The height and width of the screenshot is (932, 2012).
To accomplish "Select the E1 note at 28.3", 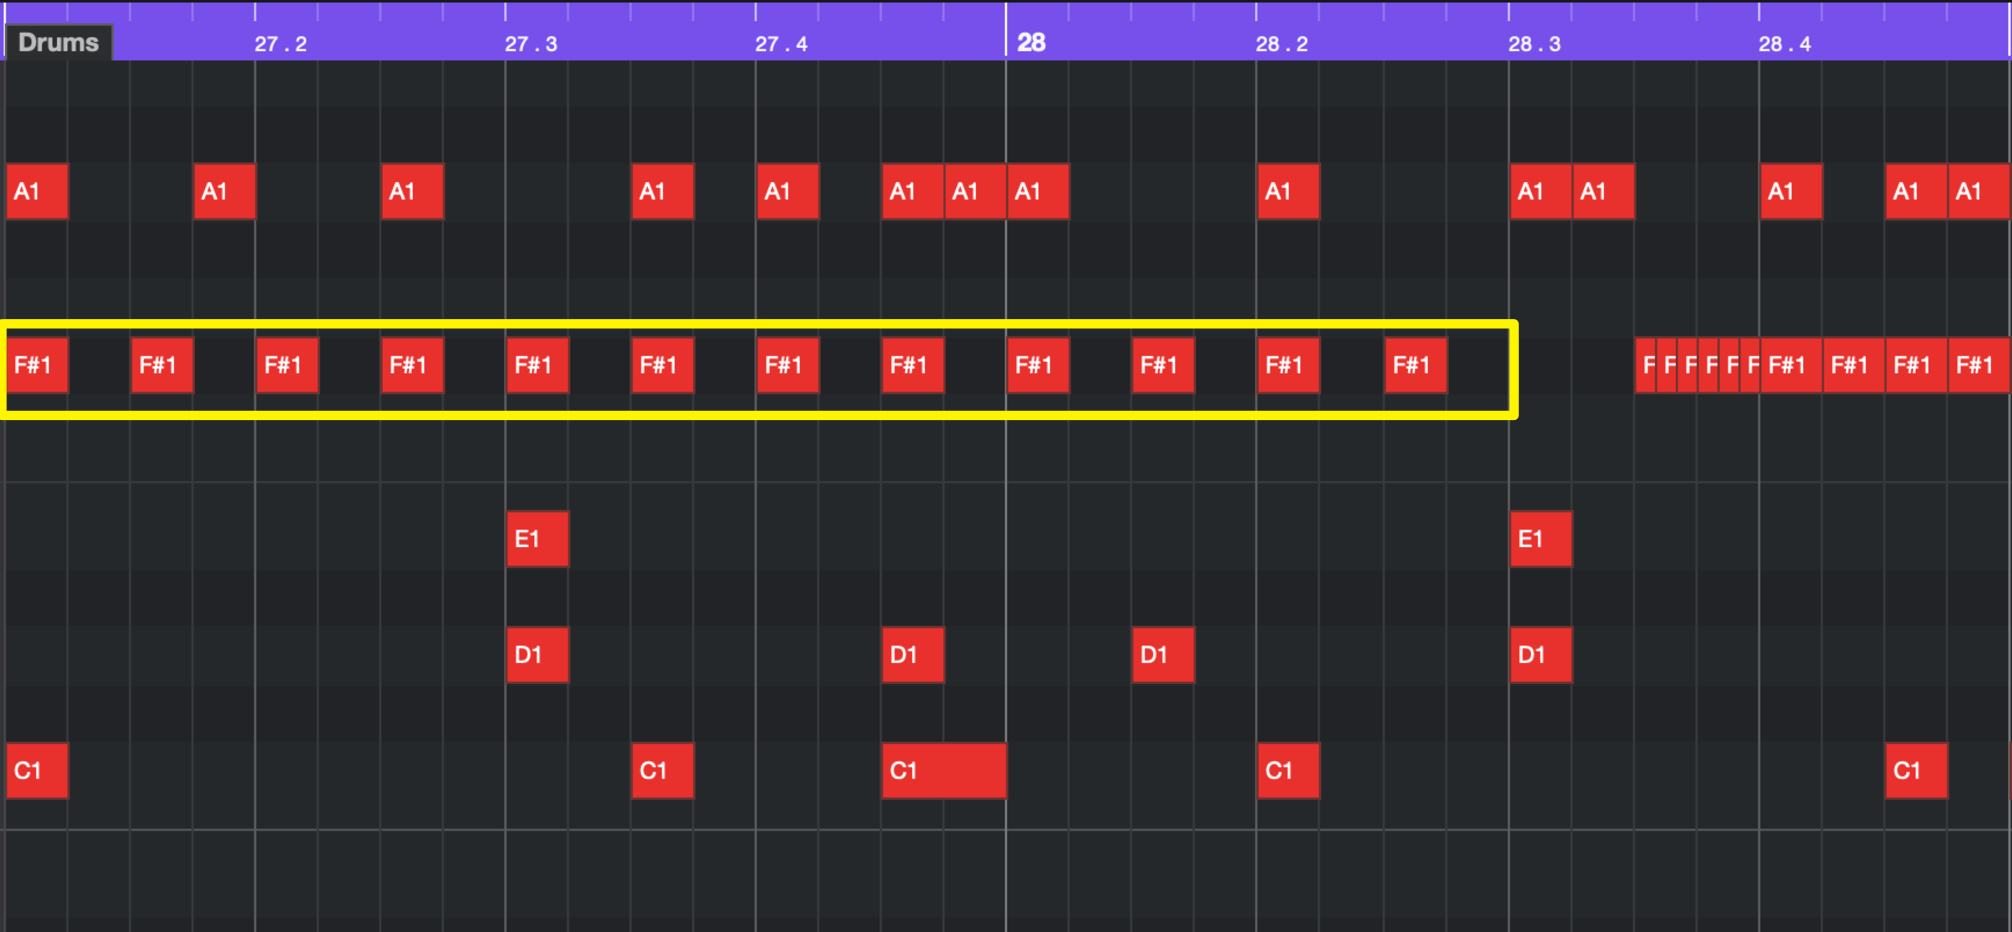I will [x=1541, y=539].
